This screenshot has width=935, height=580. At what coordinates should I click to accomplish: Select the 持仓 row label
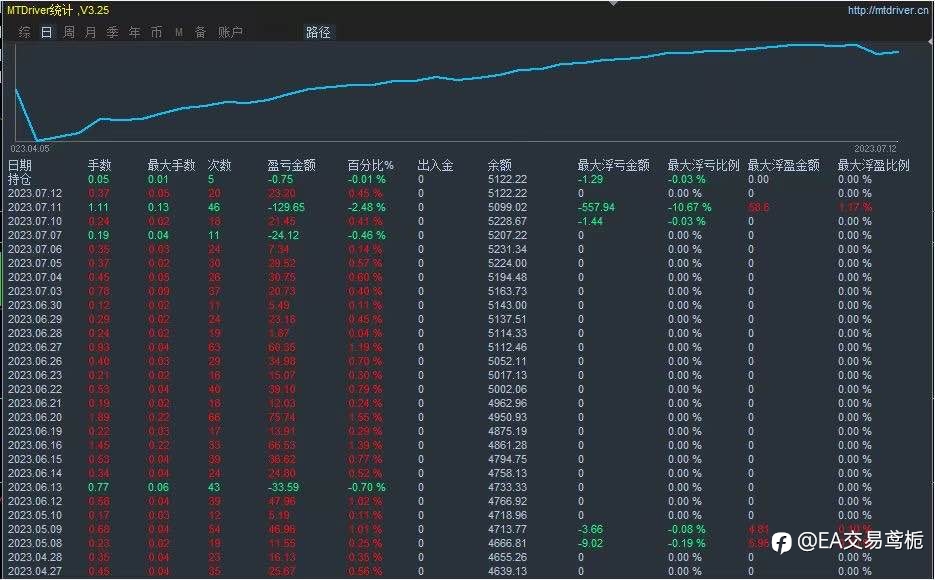20,179
